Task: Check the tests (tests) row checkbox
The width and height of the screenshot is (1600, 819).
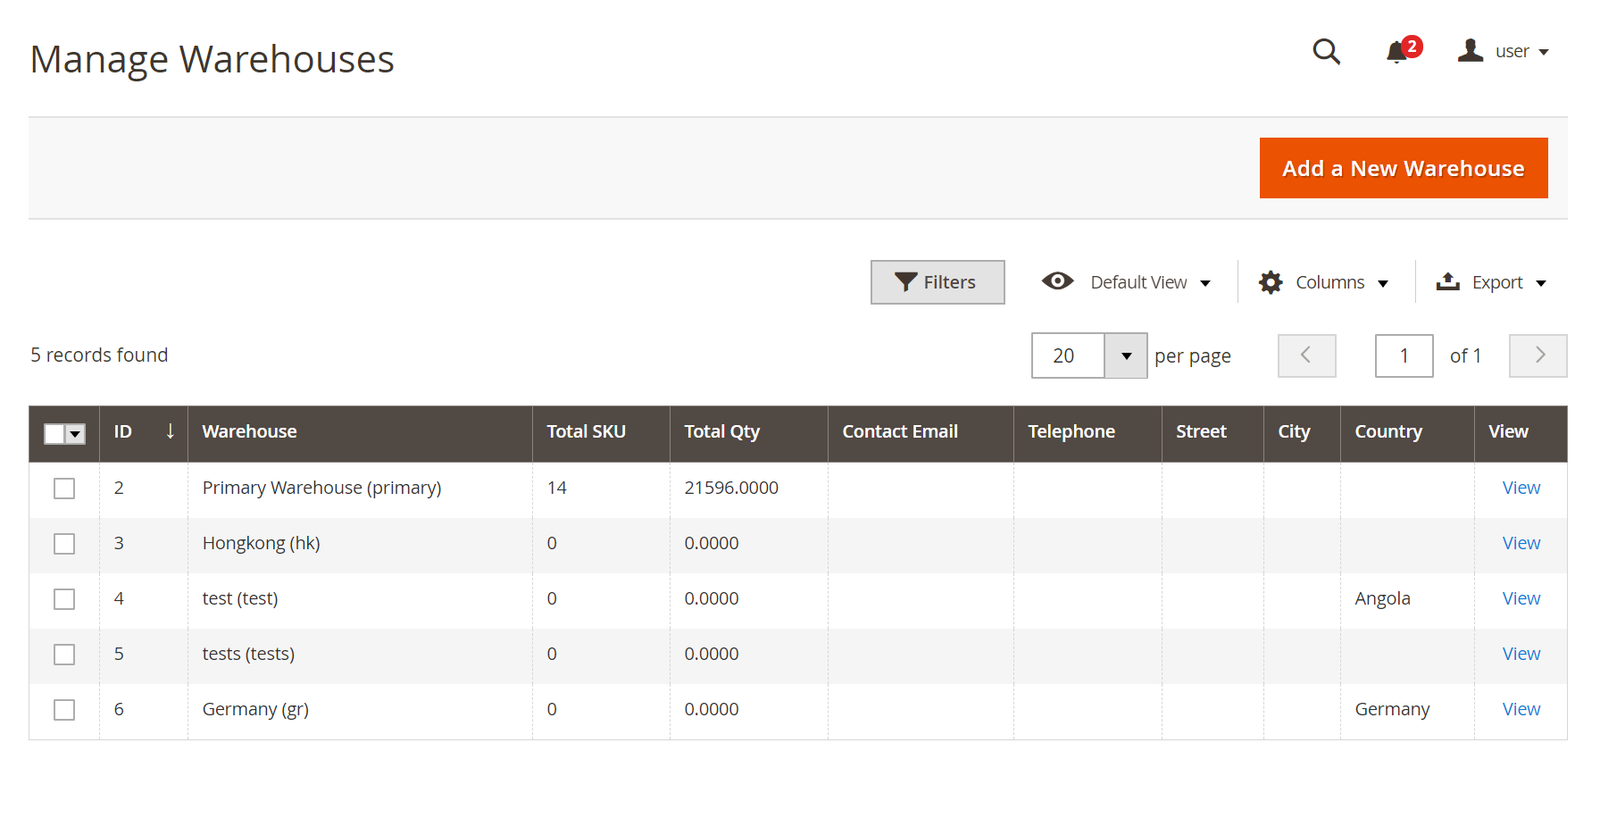Action: [x=64, y=654]
